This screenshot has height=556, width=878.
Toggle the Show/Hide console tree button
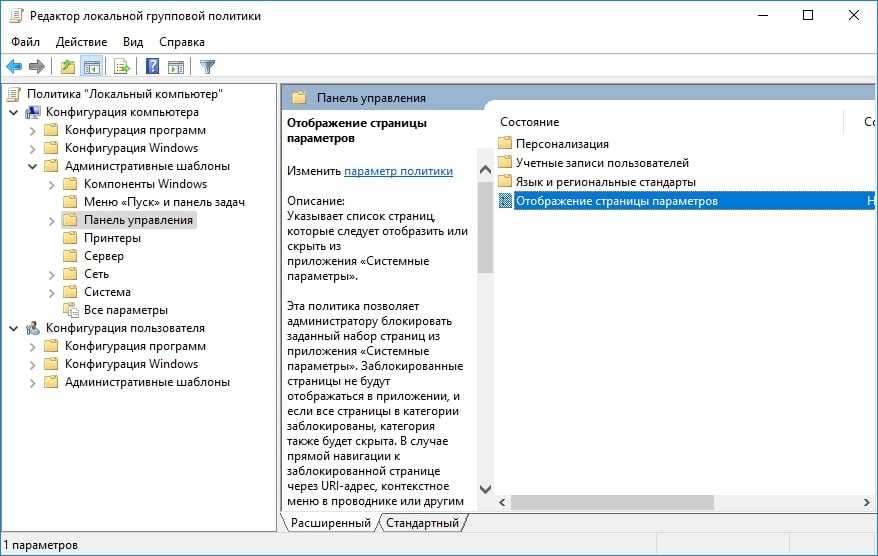[x=92, y=67]
